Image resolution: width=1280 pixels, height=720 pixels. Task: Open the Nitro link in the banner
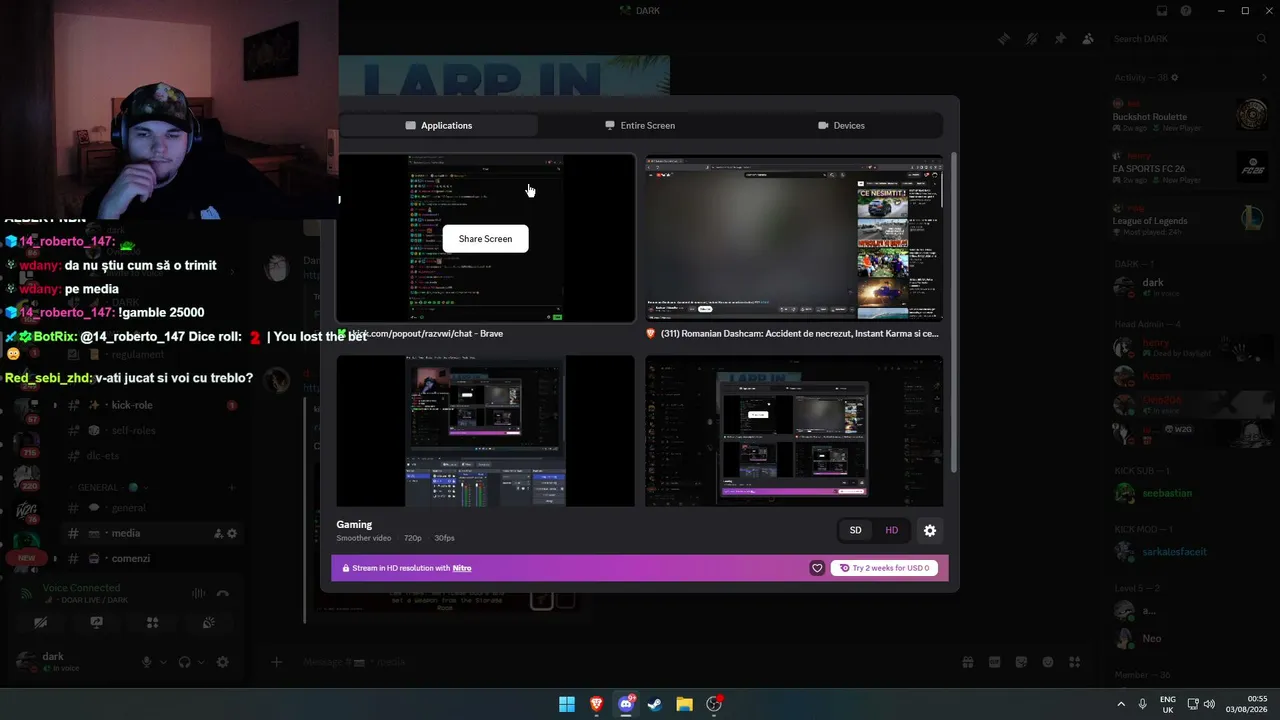coord(462,568)
